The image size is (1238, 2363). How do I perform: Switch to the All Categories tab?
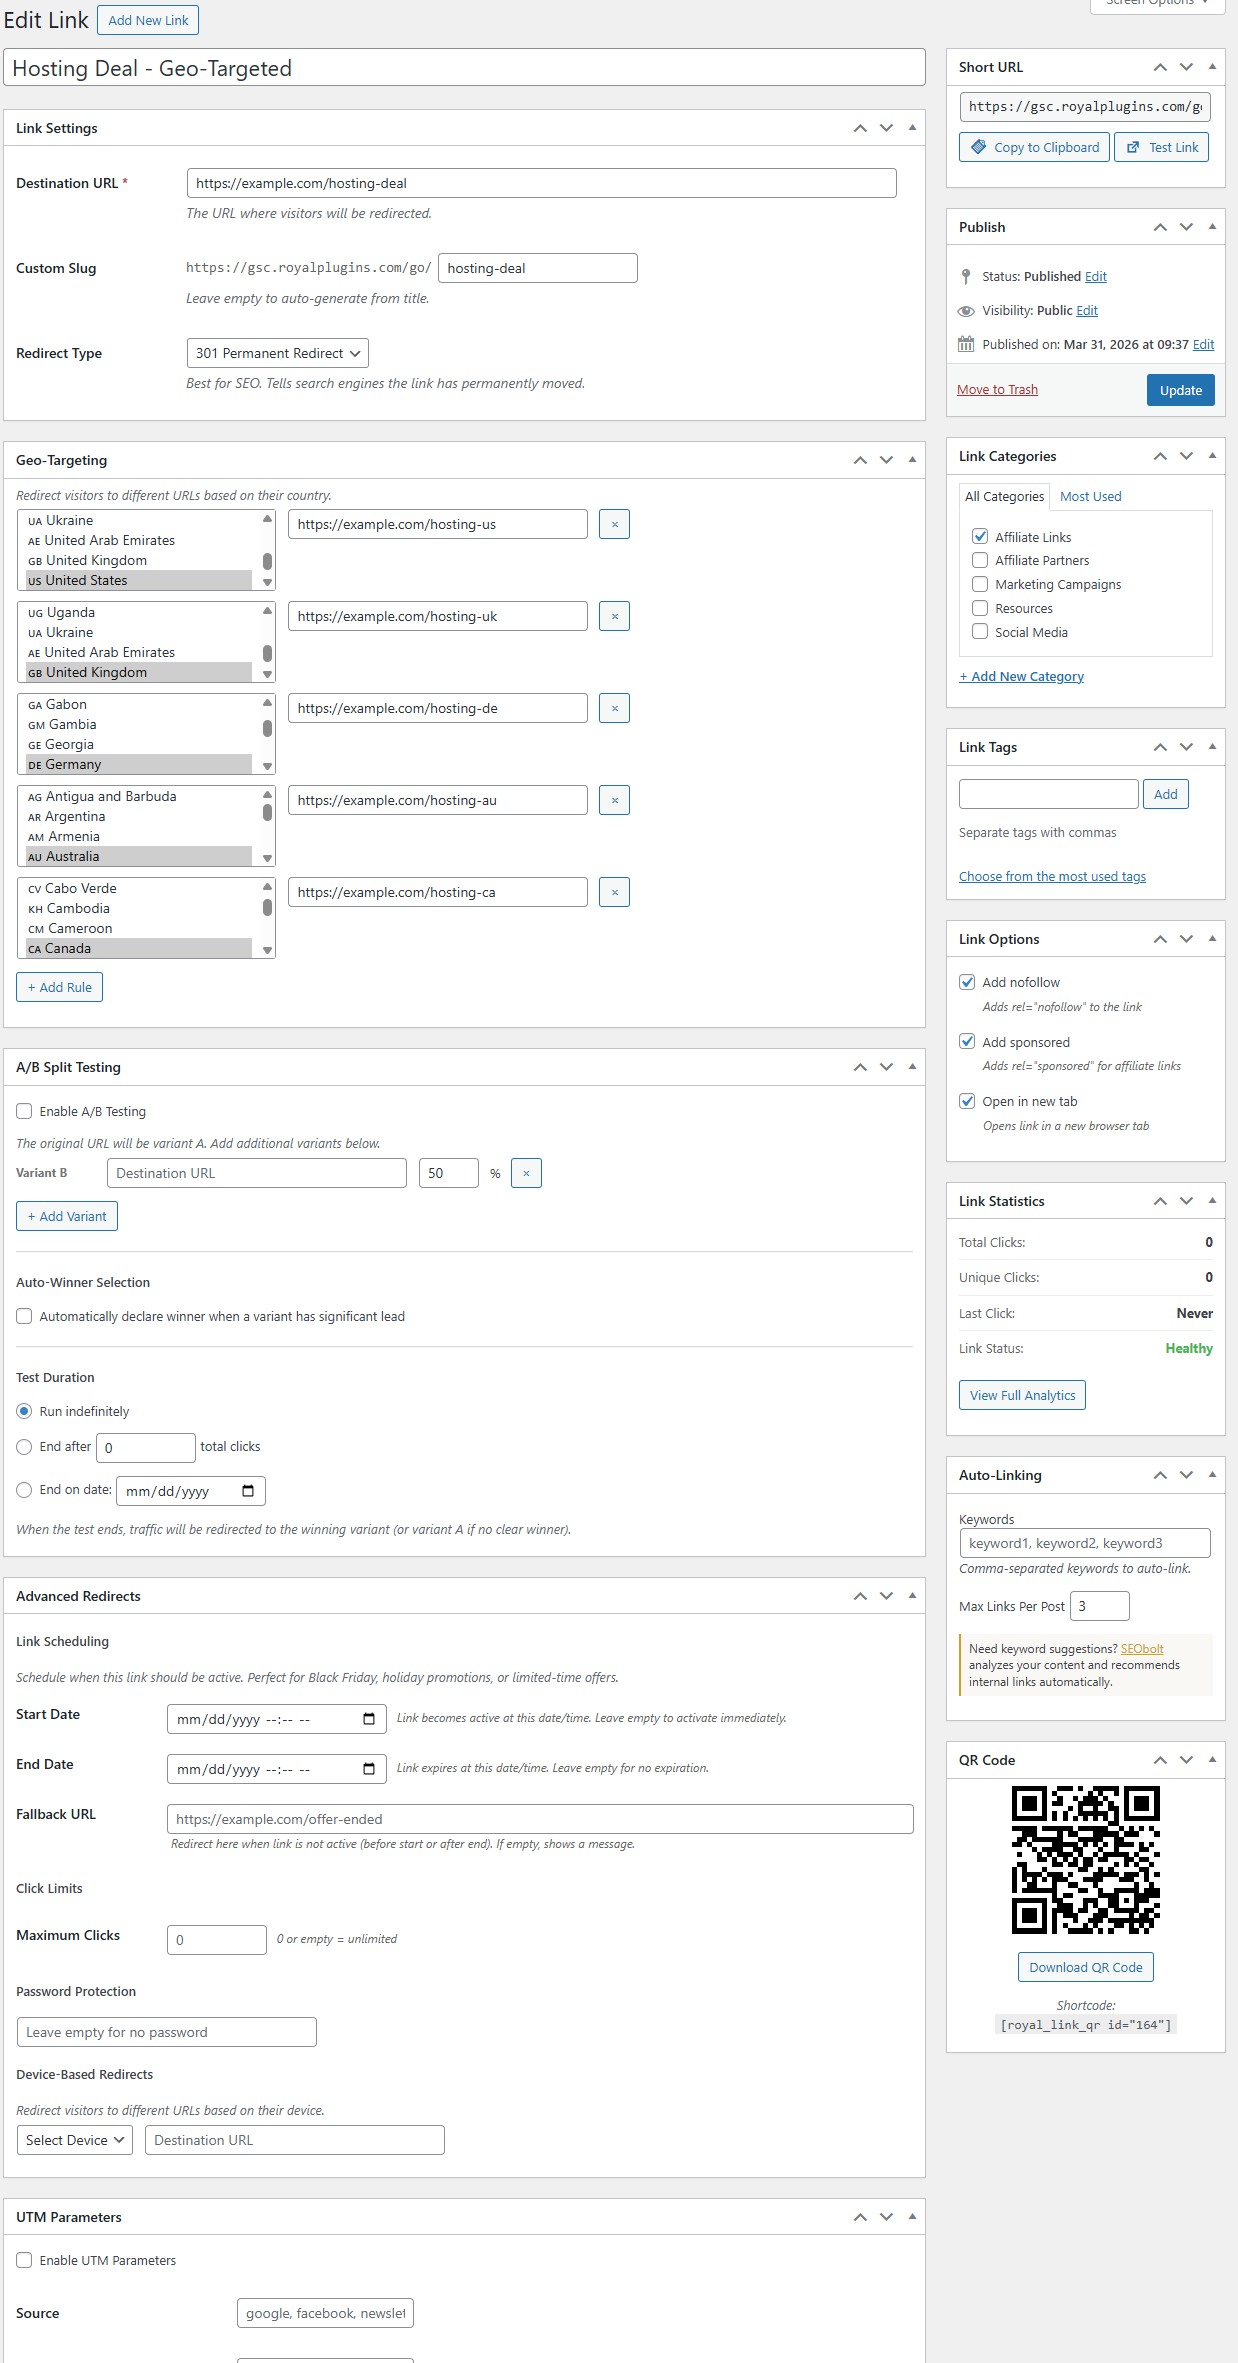coord(1003,497)
